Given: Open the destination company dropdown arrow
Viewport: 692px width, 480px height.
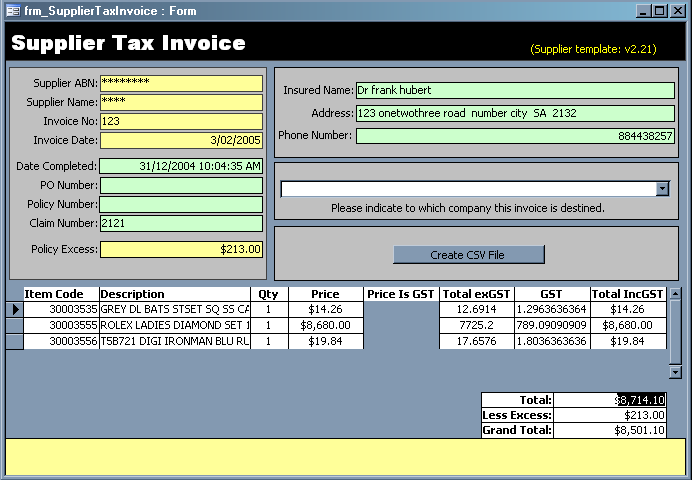Looking at the screenshot, I should point(662,188).
